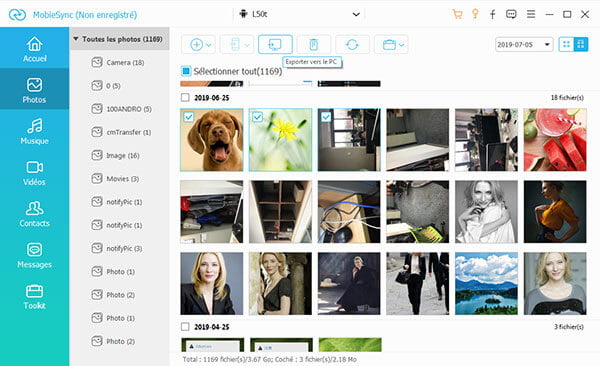
Task: Click the MobieSync logo icon
Action: [17, 15]
